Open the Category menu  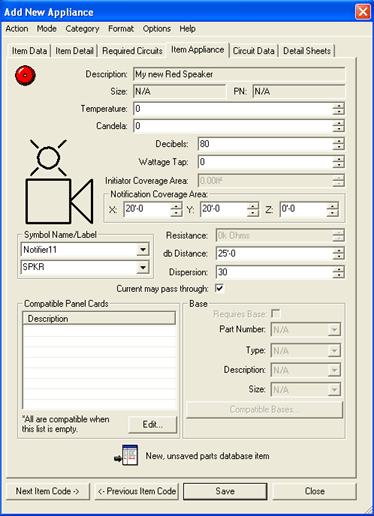(82, 29)
